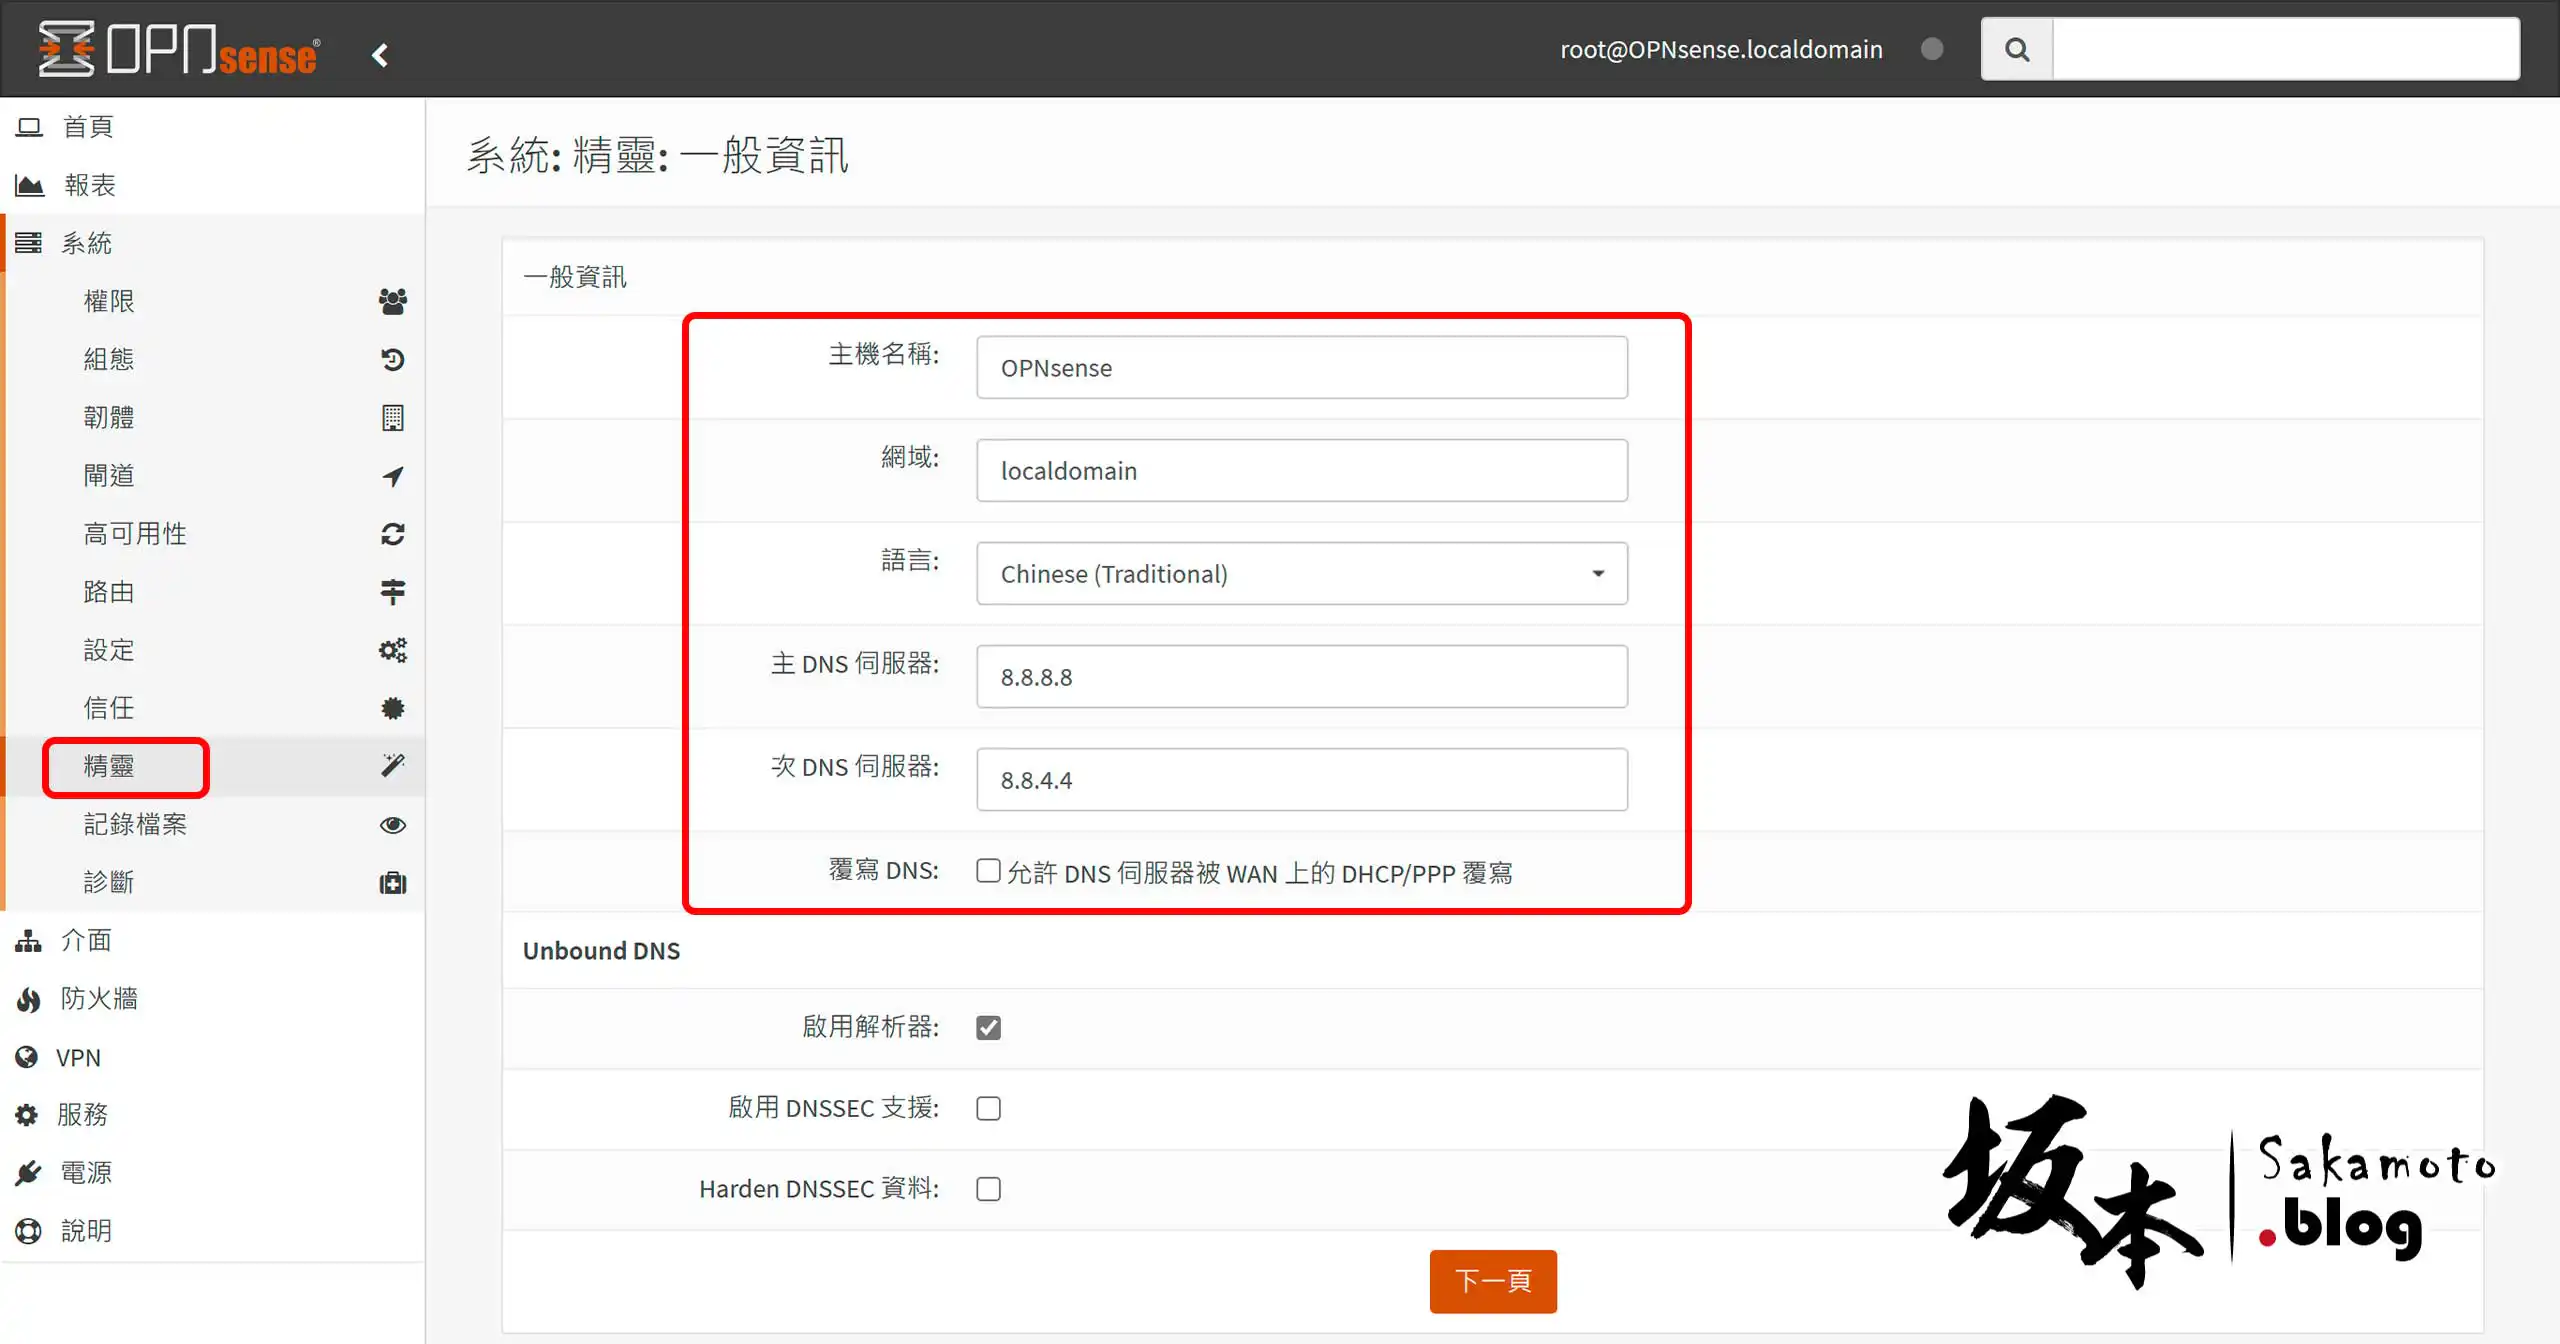This screenshot has height=1344, width=2560.
Task: Expand the 防火牆 menu section
Action: (98, 998)
